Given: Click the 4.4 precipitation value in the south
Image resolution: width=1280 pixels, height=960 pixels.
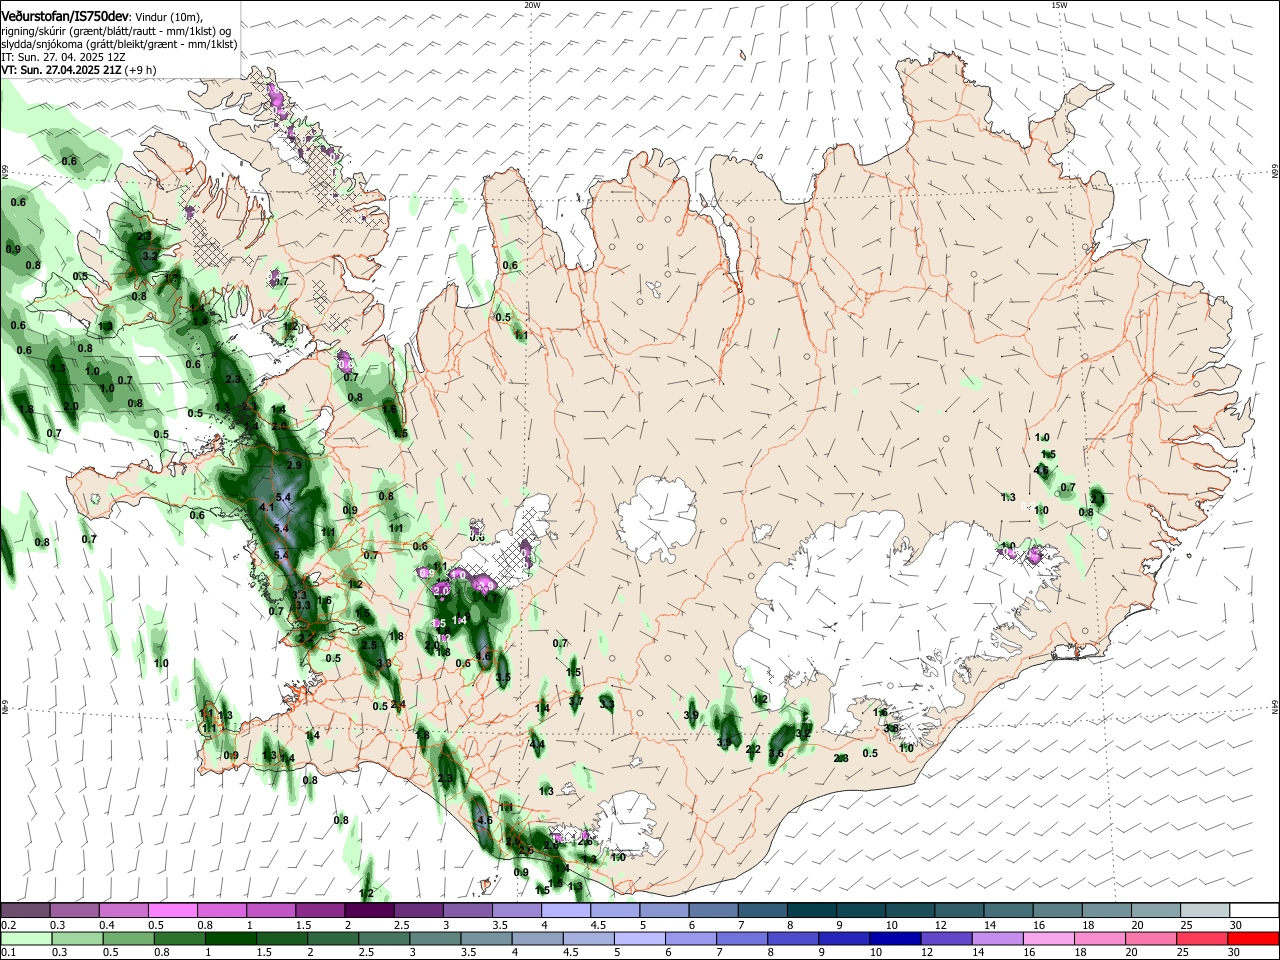Looking at the screenshot, I should (x=537, y=745).
